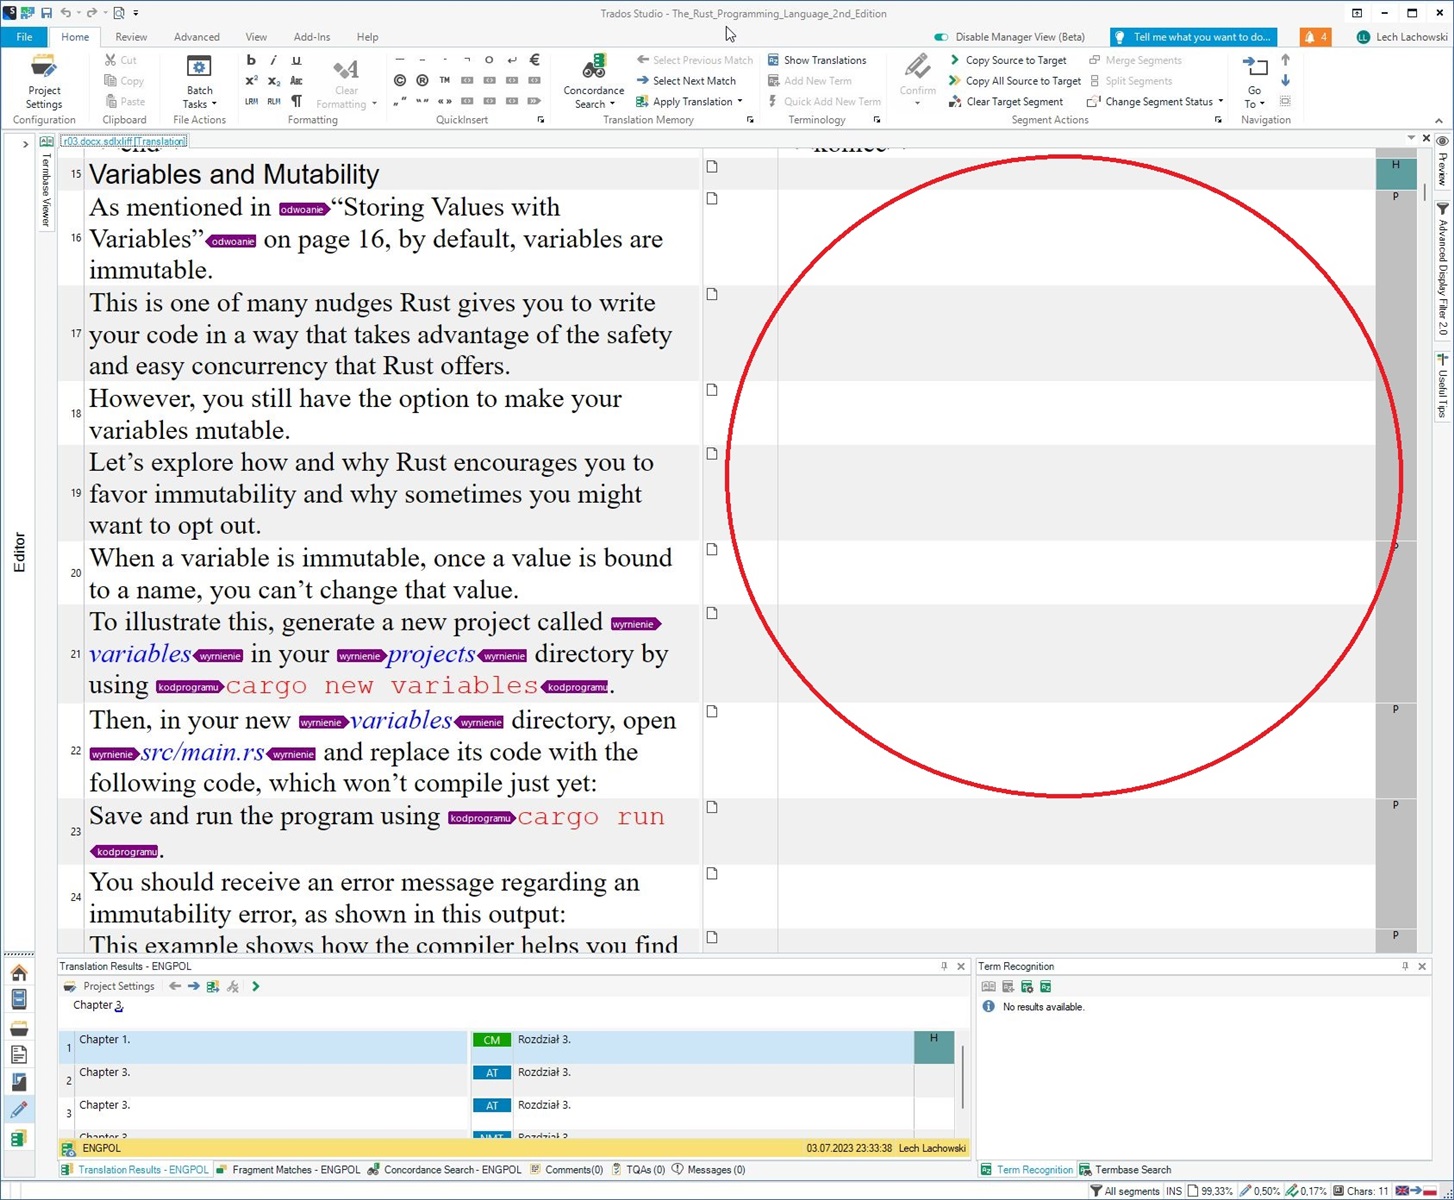Click target cell of segment 18
The image size is (1454, 1200).
(1076, 413)
